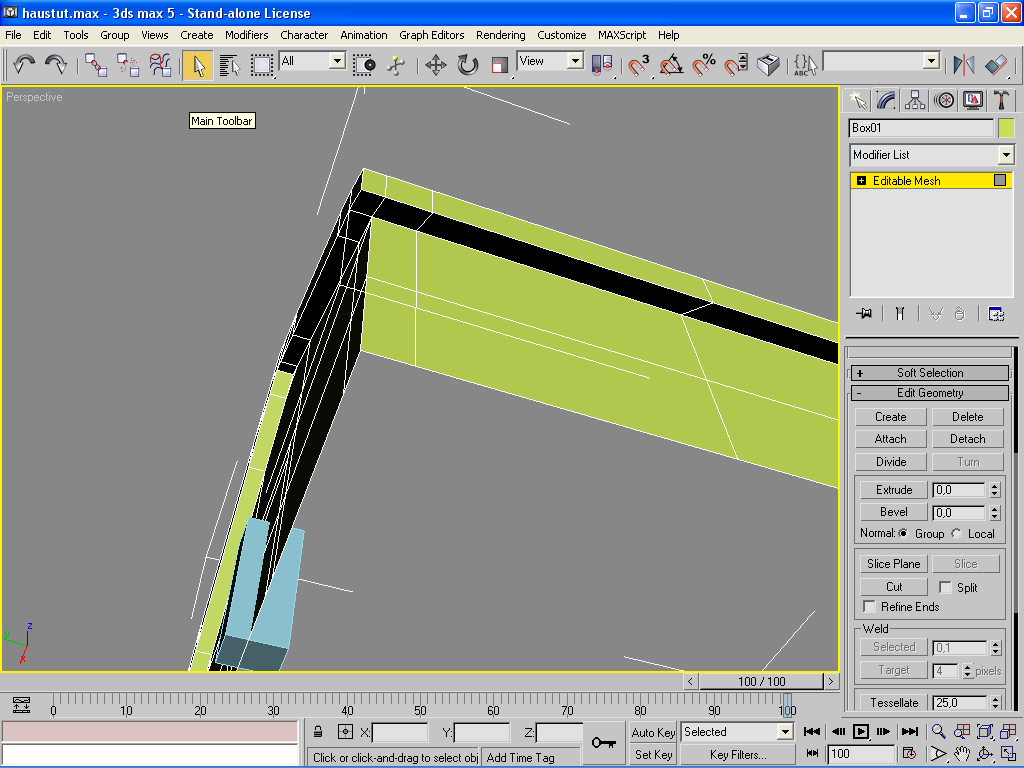Open the Rendering menu
This screenshot has width=1024, height=768.
[500, 35]
